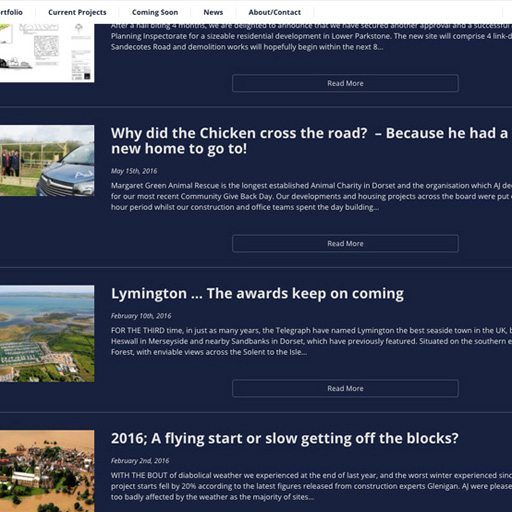The image size is (512, 512).
Task: Click Read More under the Lower Parkstone article
Action: tap(345, 83)
